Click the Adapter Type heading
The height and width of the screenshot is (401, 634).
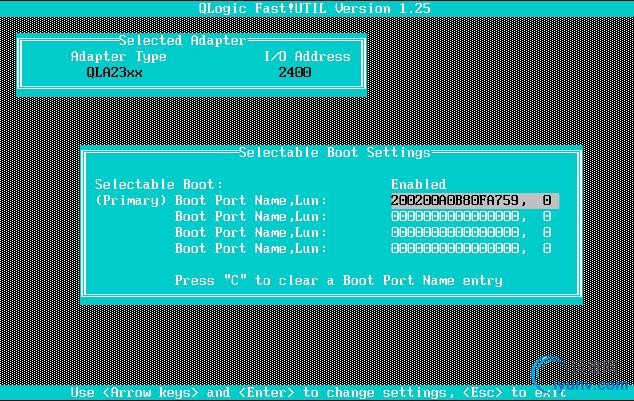click(118, 57)
